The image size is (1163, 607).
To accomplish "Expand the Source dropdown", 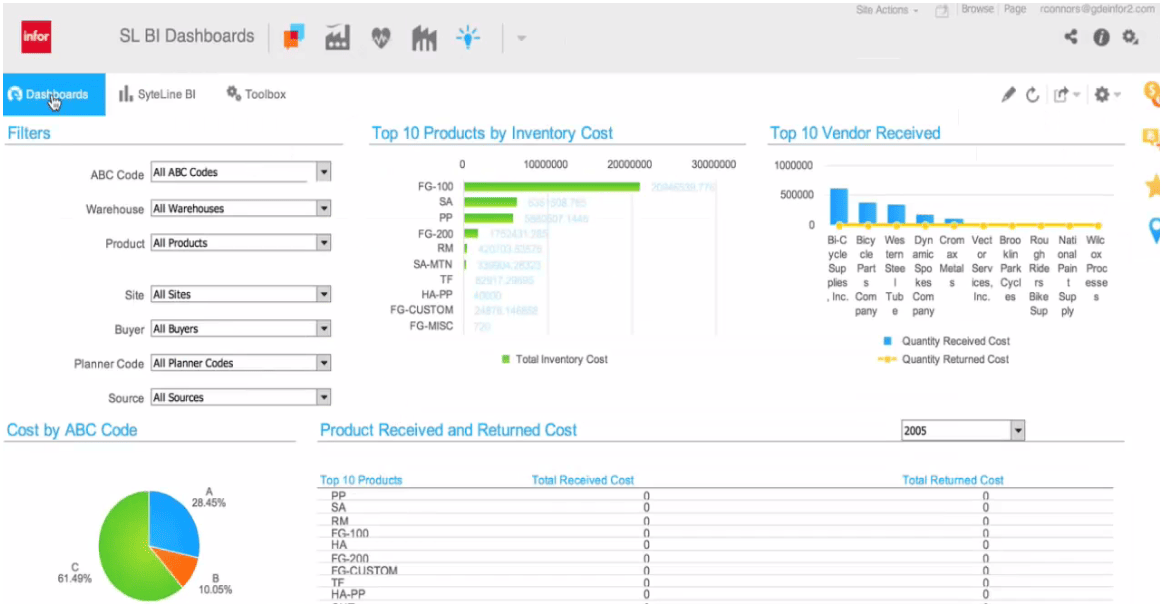I will pos(323,398).
